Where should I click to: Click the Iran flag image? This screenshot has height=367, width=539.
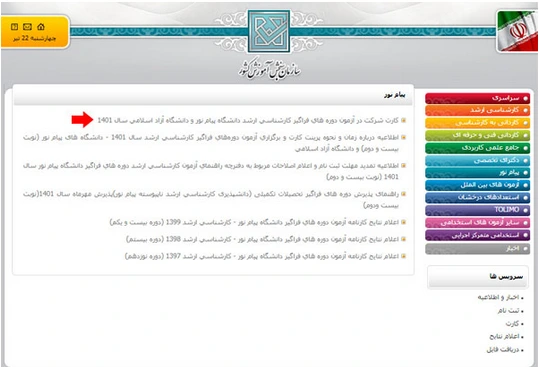tap(517, 31)
